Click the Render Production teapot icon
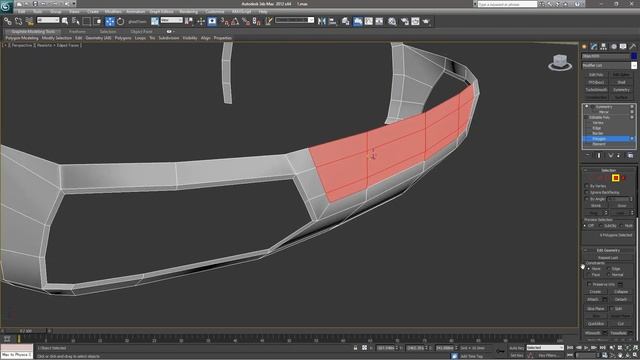The height and width of the screenshot is (360, 640). pos(426,21)
